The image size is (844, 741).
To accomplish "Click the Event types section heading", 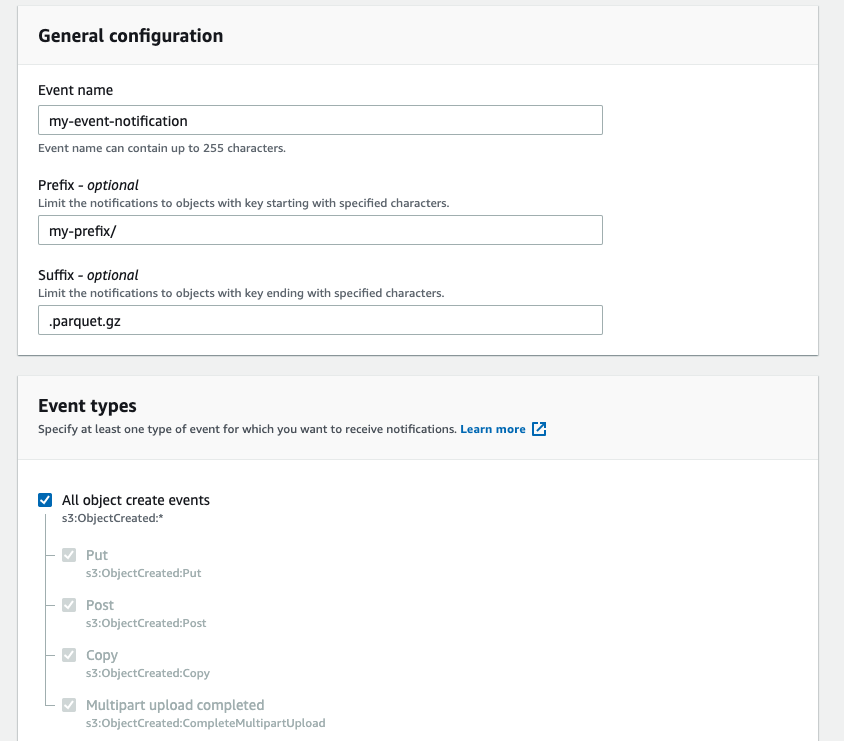I will (87, 406).
